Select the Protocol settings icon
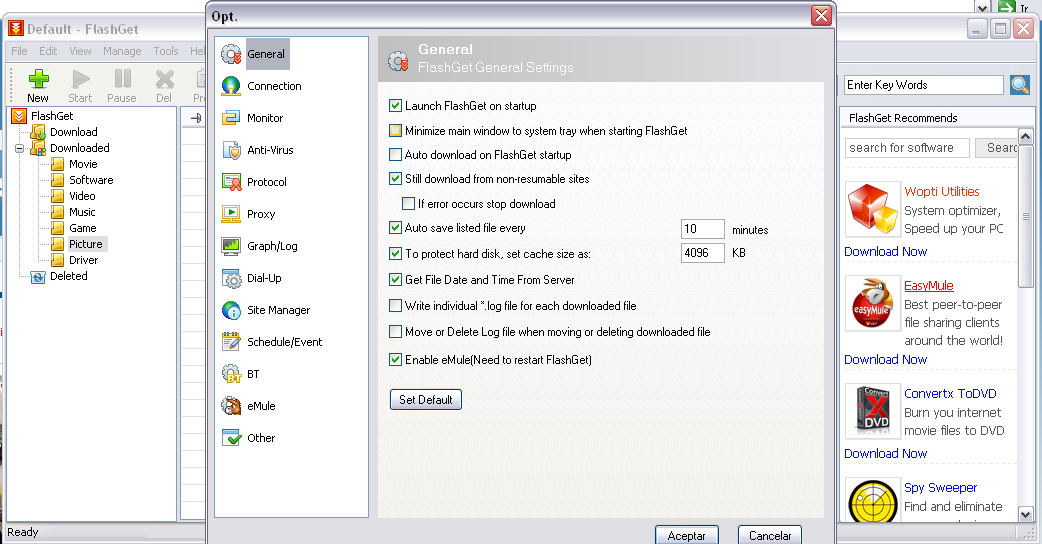This screenshot has height=544, width=1042. click(x=231, y=182)
